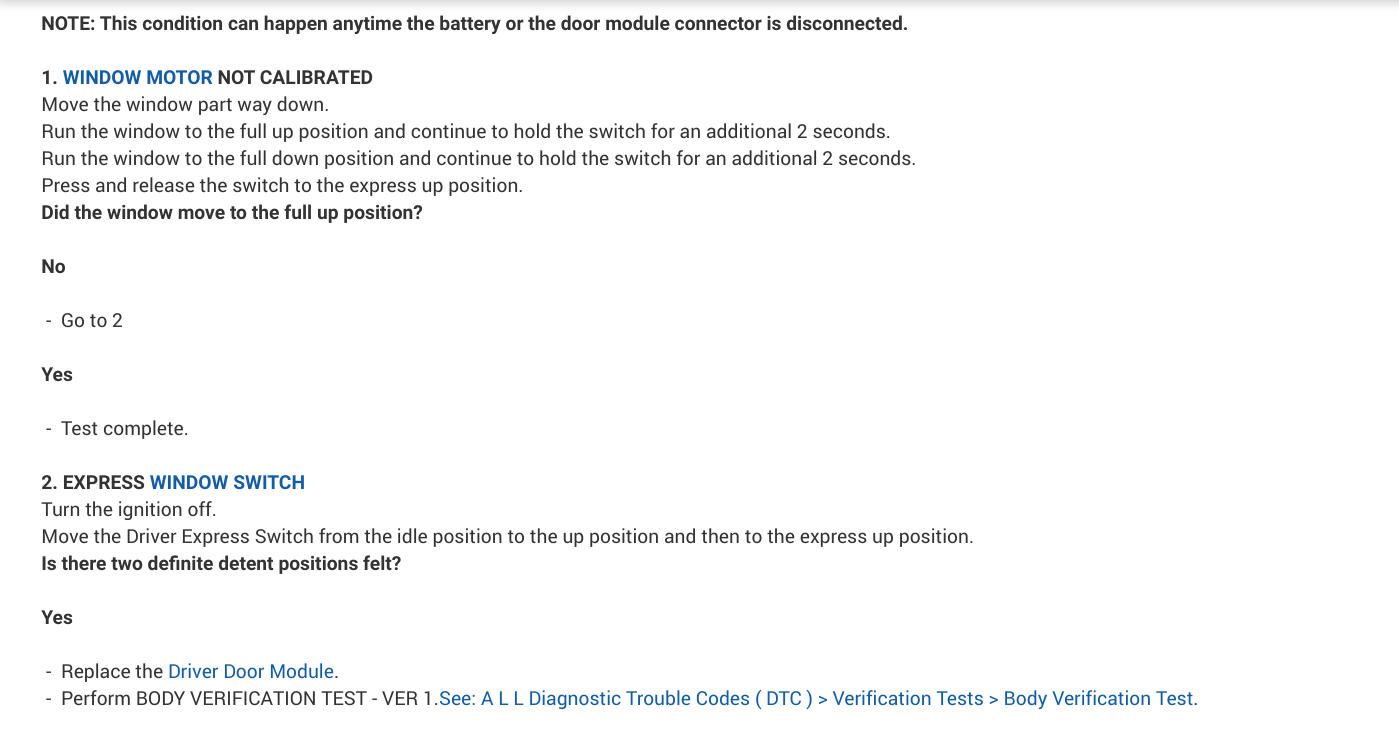Click "Perform BODY VERIFICATION TEST - VER 1" text
Screen dimensions: 1399x733
249,698
